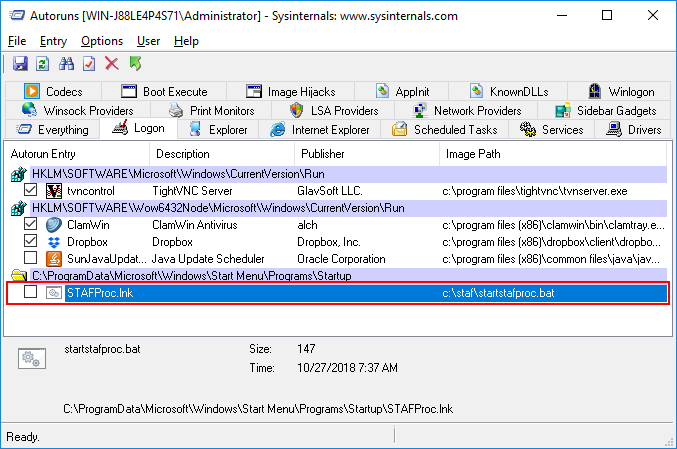Switch to the Boot Execute tab
The height and width of the screenshot is (449, 677).
(164, 92)
